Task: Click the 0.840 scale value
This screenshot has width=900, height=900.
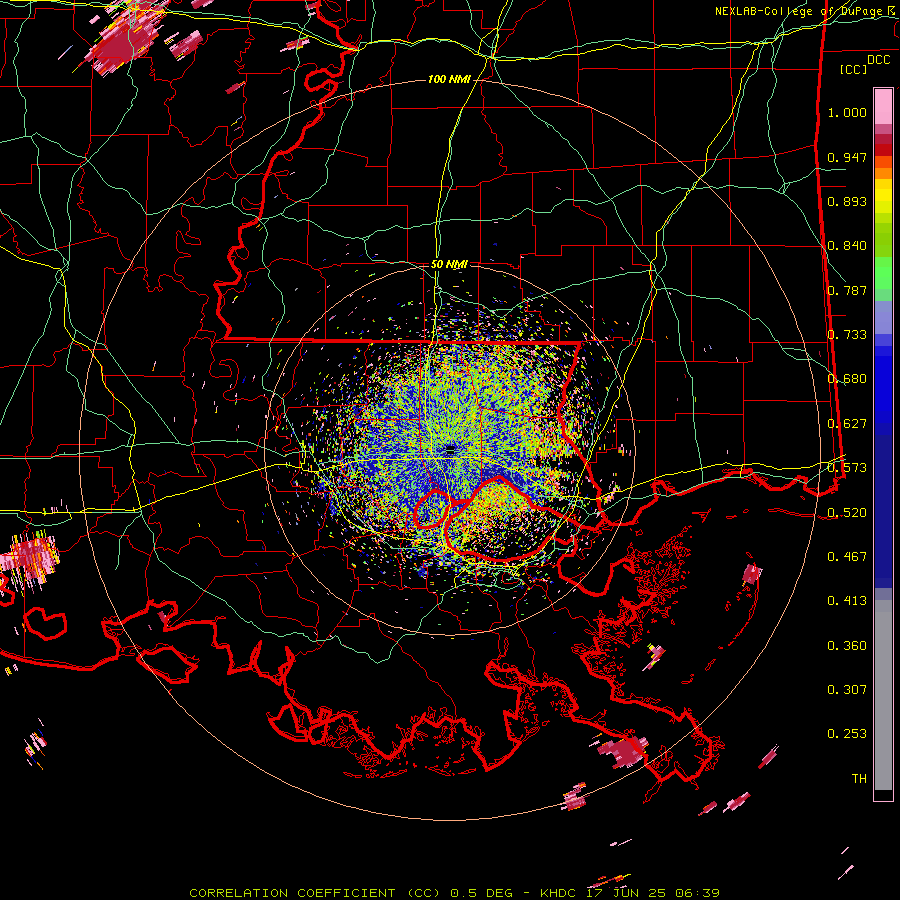Action: click(847, 246)
